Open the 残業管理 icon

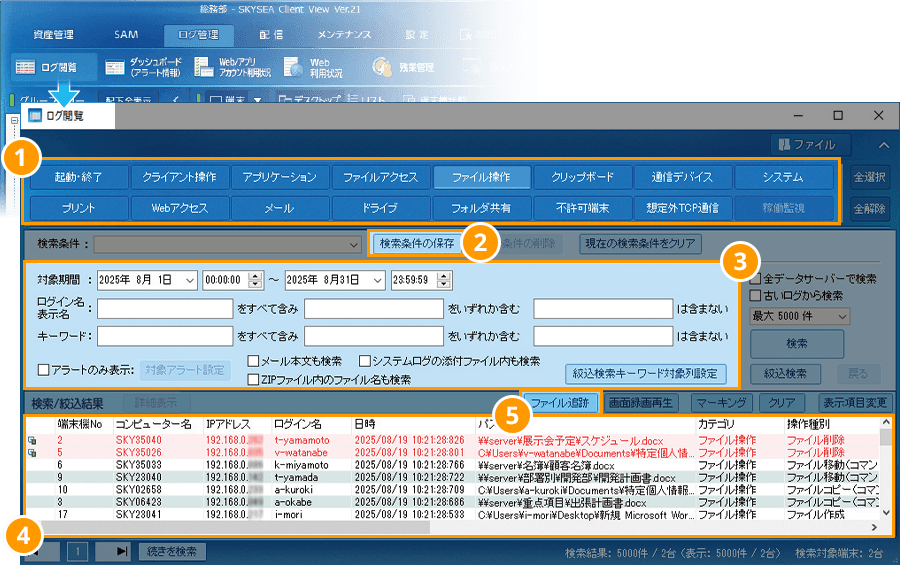click(382, 67)
